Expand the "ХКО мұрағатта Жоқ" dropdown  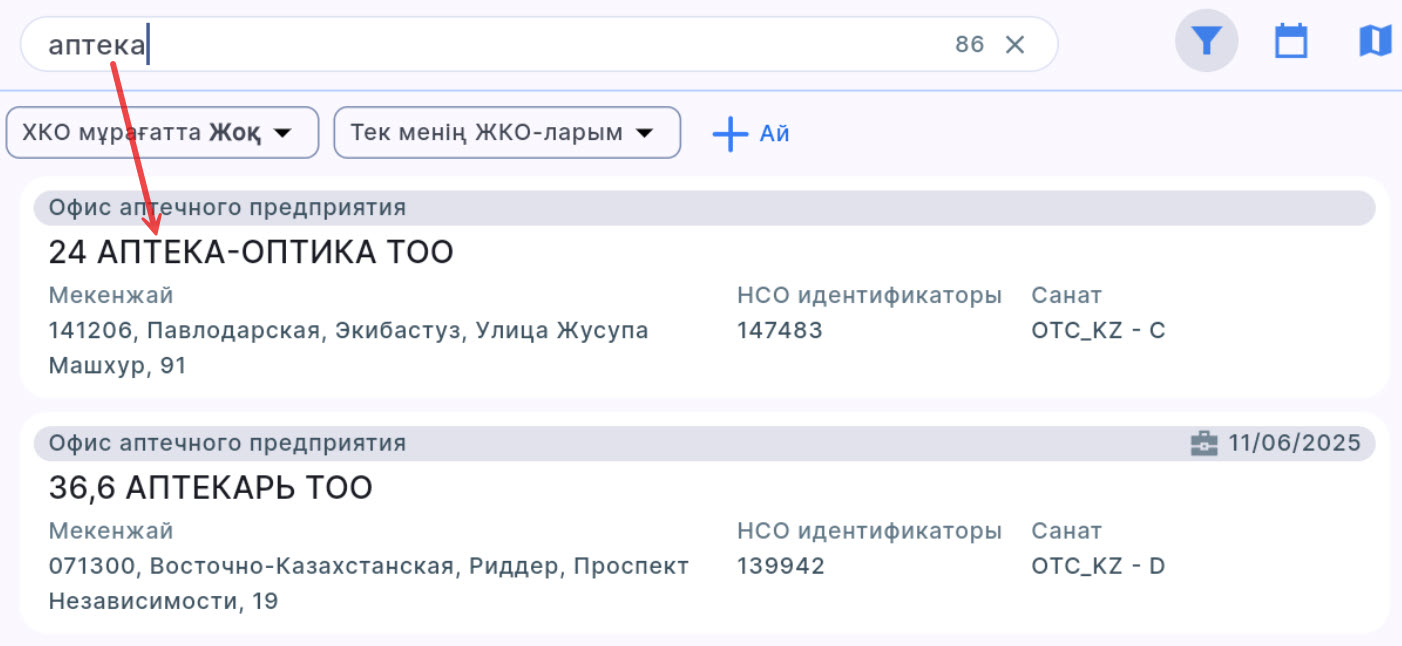click(x=162, y=133)
